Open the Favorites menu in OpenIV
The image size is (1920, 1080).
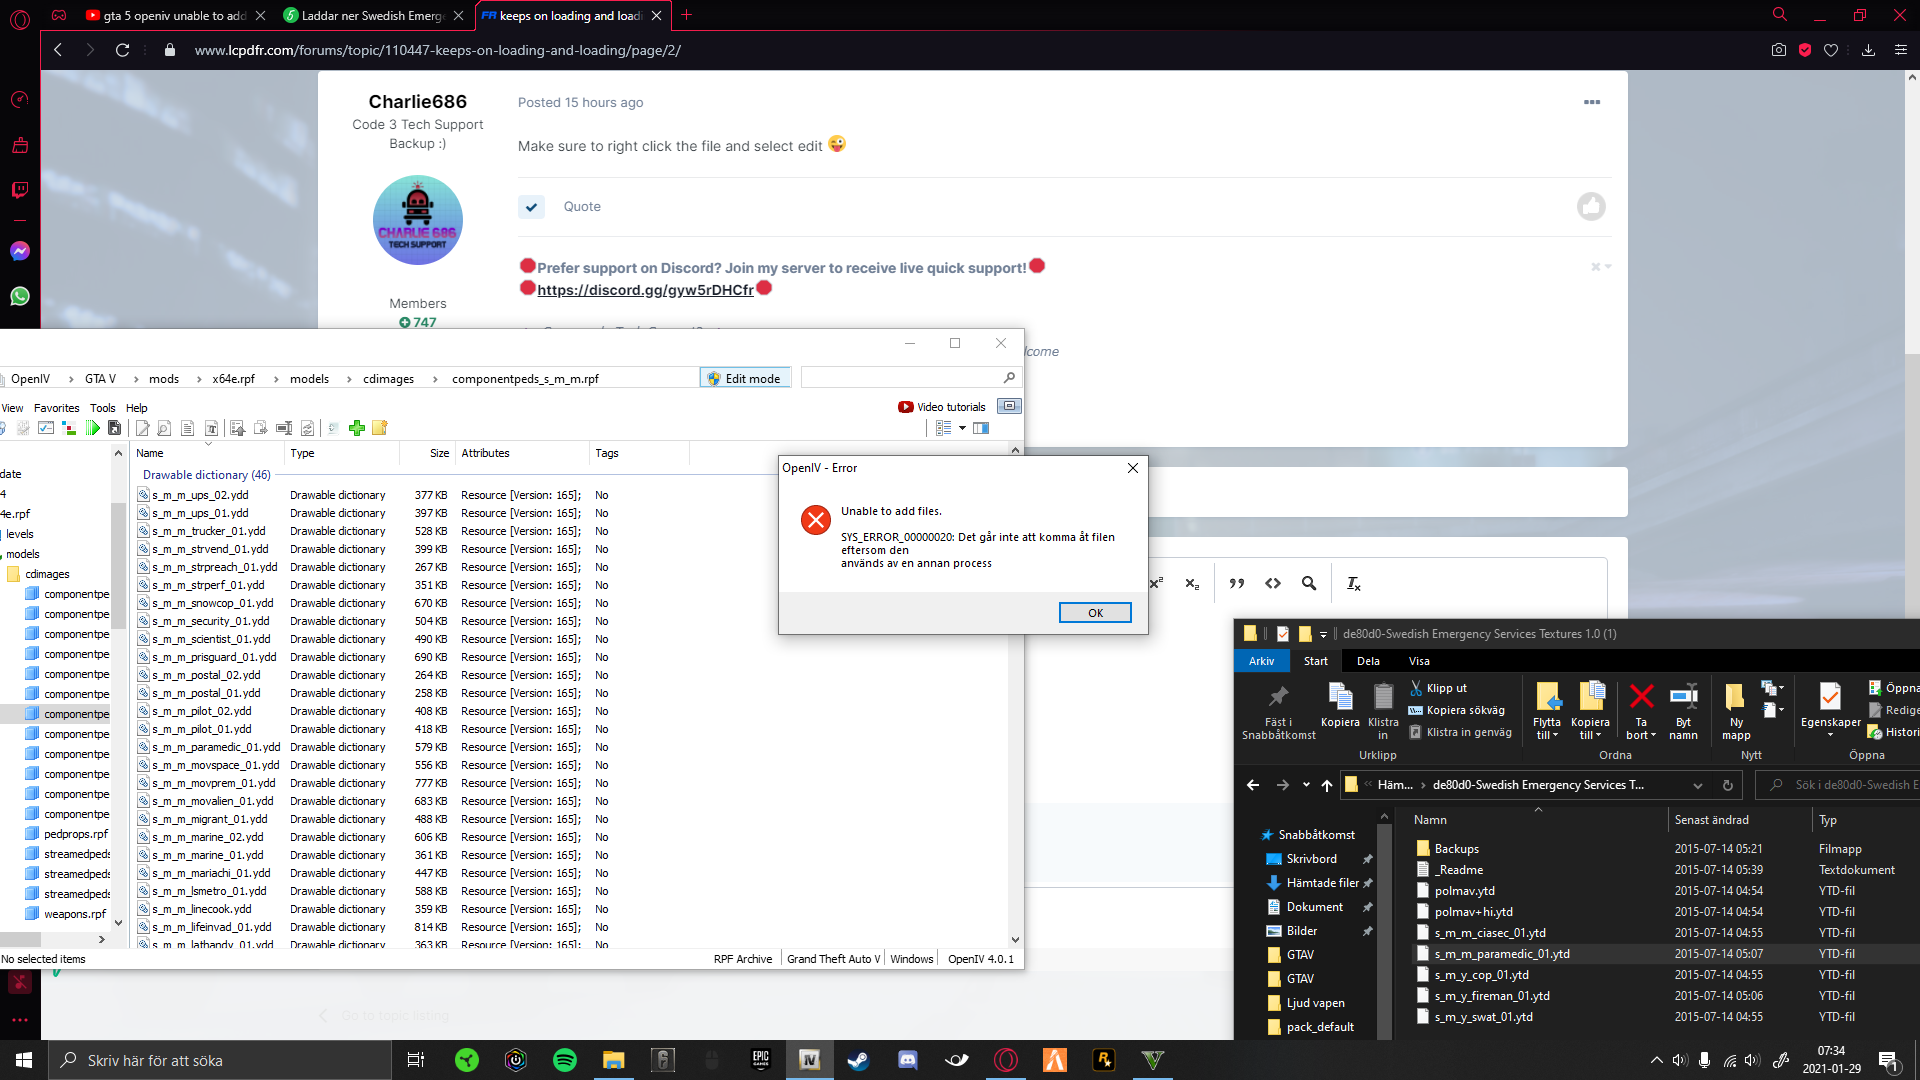[56, 408]
